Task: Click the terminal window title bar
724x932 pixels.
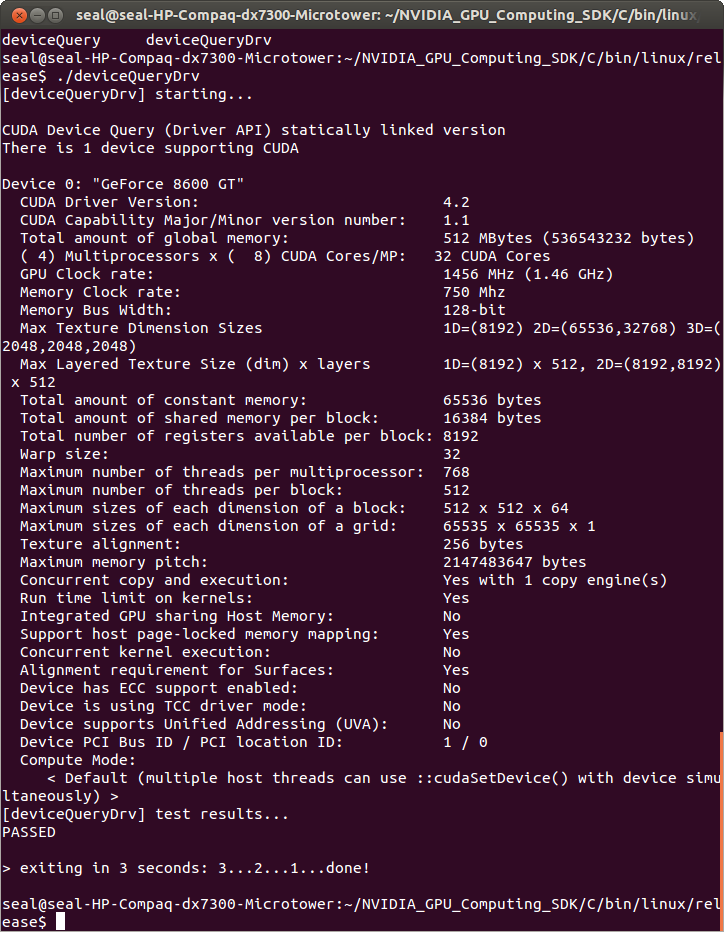Action: tap(360, 15)
